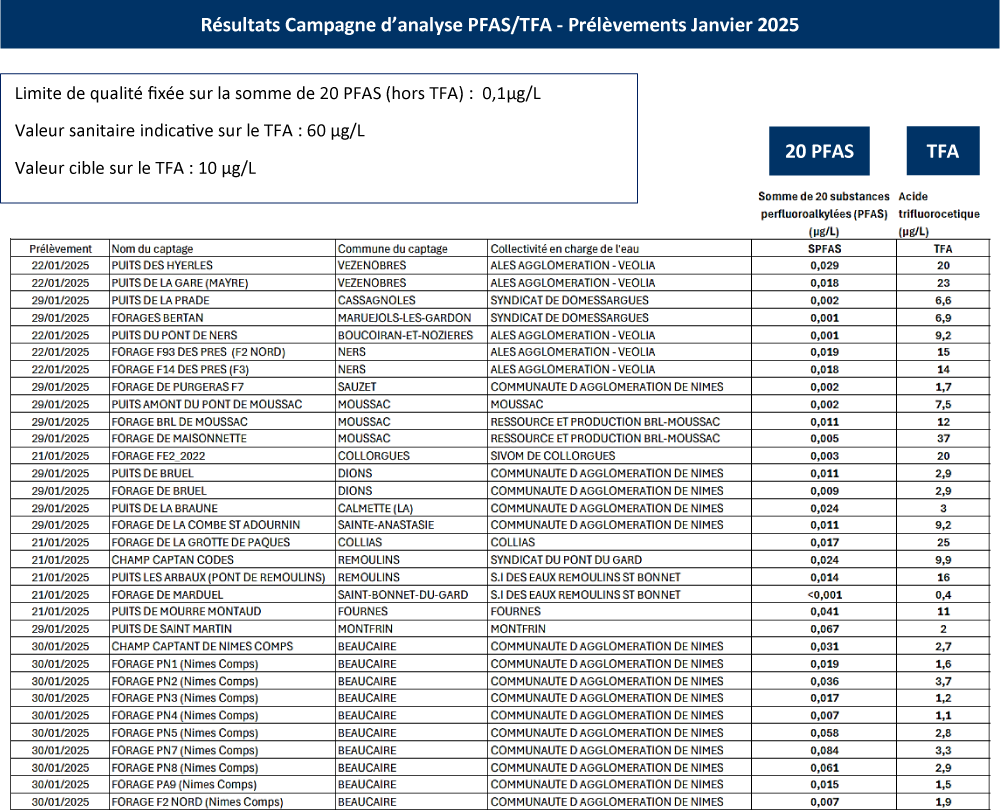Click SPFAS value <0,001
Image resolution: width=1000 pixels, height=810 pixels.
coord(825,594)
